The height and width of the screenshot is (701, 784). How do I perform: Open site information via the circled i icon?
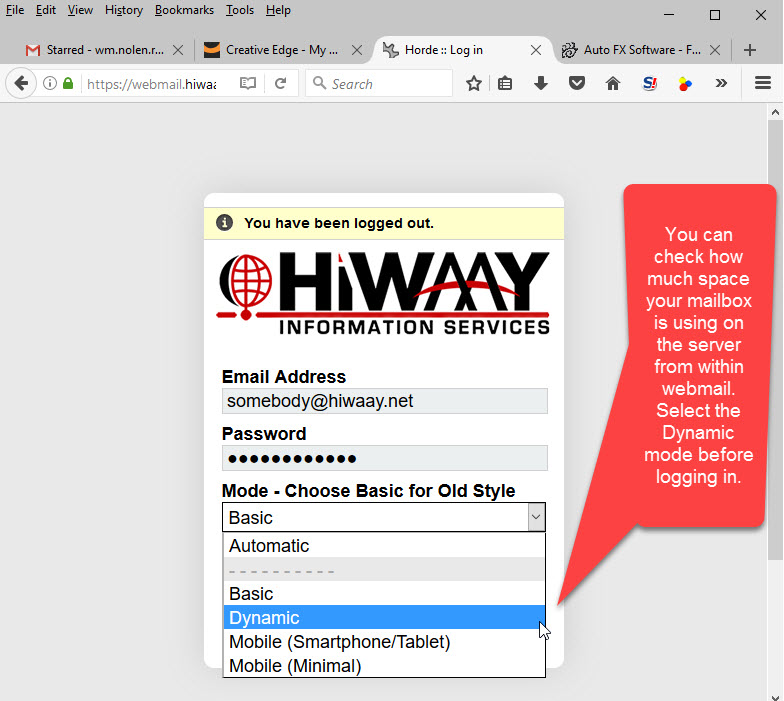50,83
